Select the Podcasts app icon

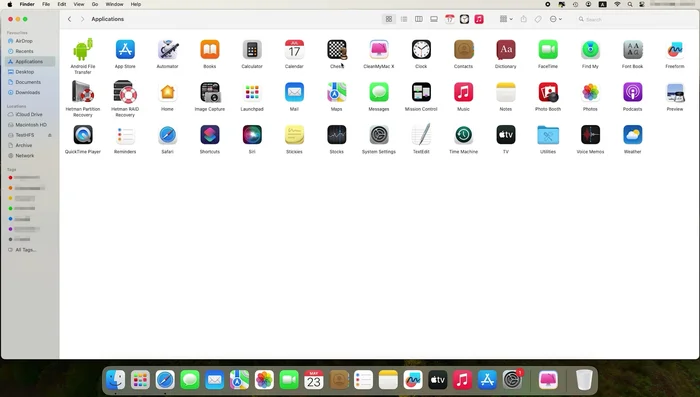click(633, 92)
